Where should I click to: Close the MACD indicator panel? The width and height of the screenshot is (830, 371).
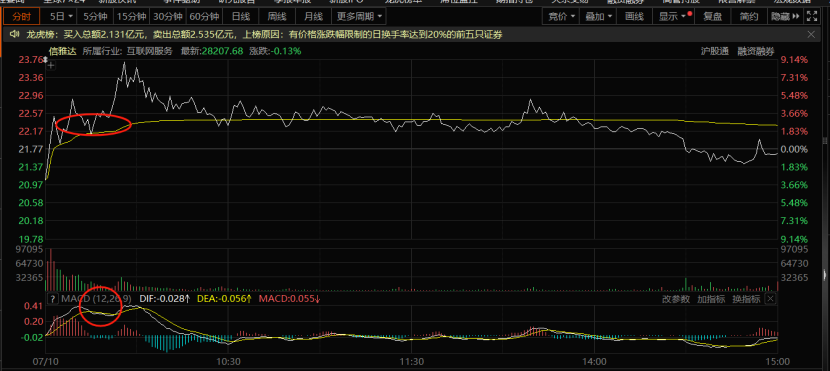click(770, 299)
